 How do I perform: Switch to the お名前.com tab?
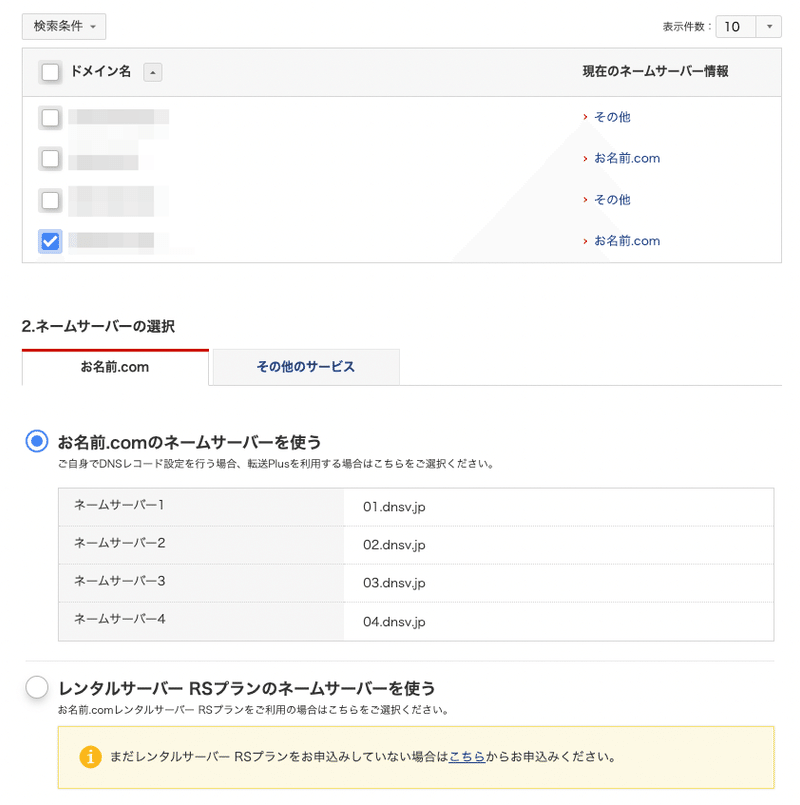(115, 367)
